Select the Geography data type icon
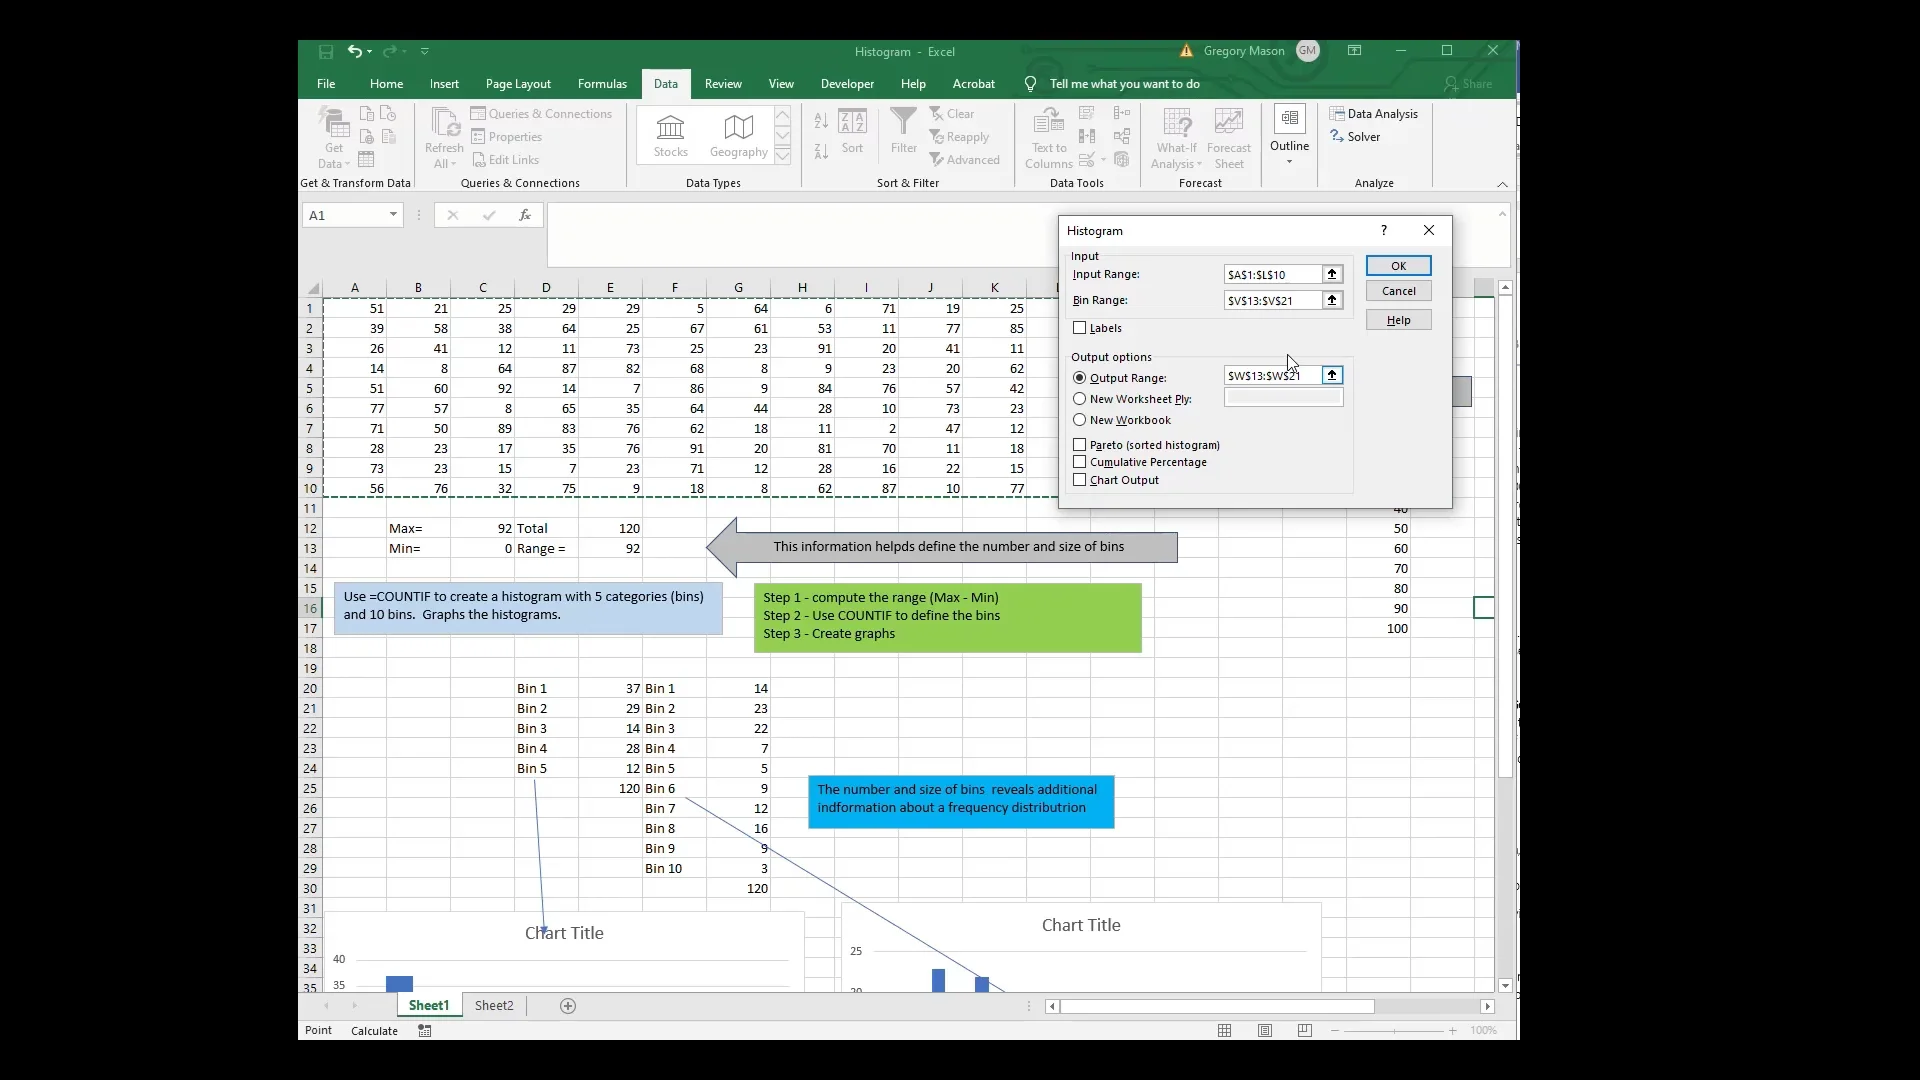The height and width of the screenshot is (1080, 1920). pyautogui.click(x=738, y=135)
